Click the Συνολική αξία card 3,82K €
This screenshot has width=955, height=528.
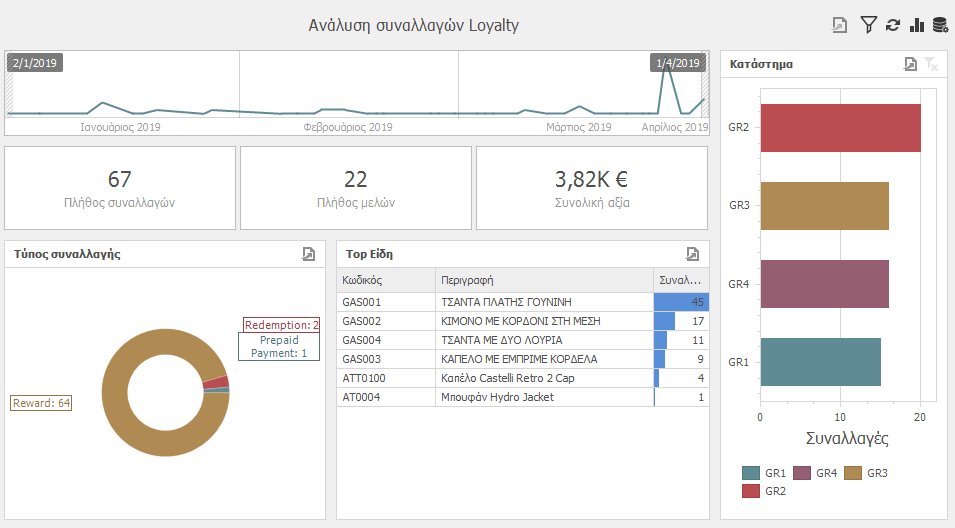coord(592,188)
